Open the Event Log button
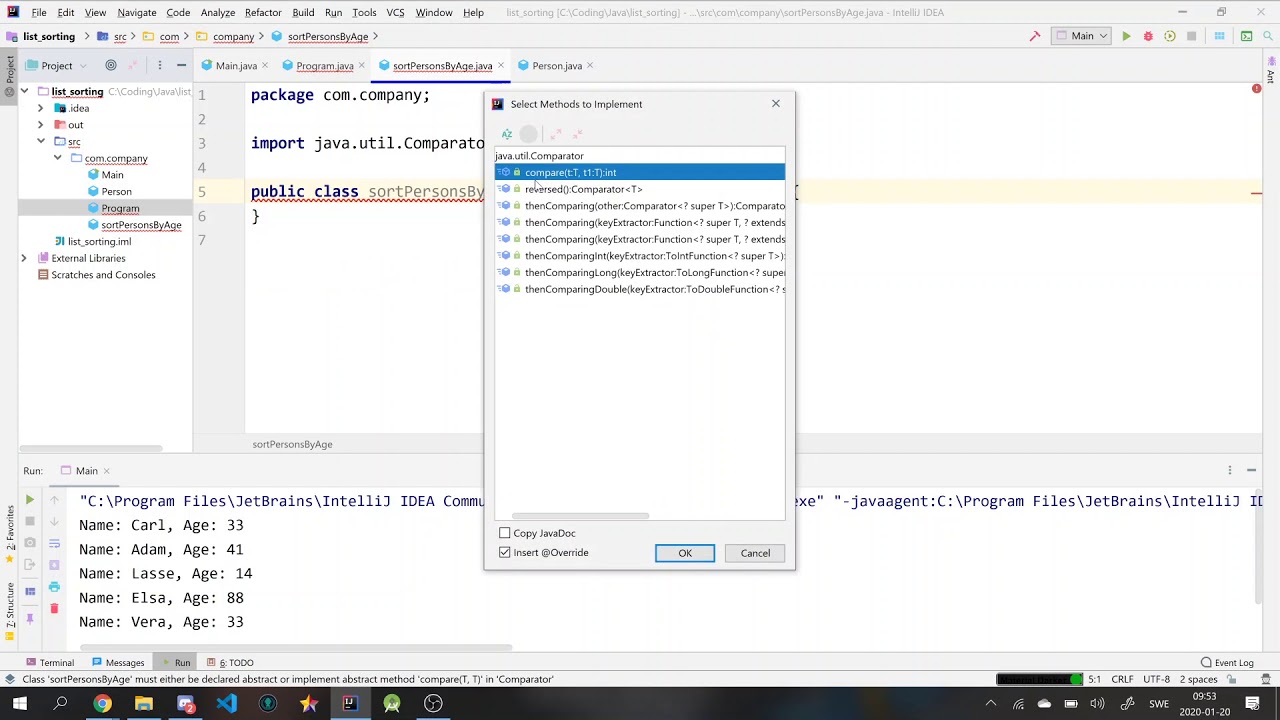The height and width of the screenshot is (720, 1280). (1227, 662)
